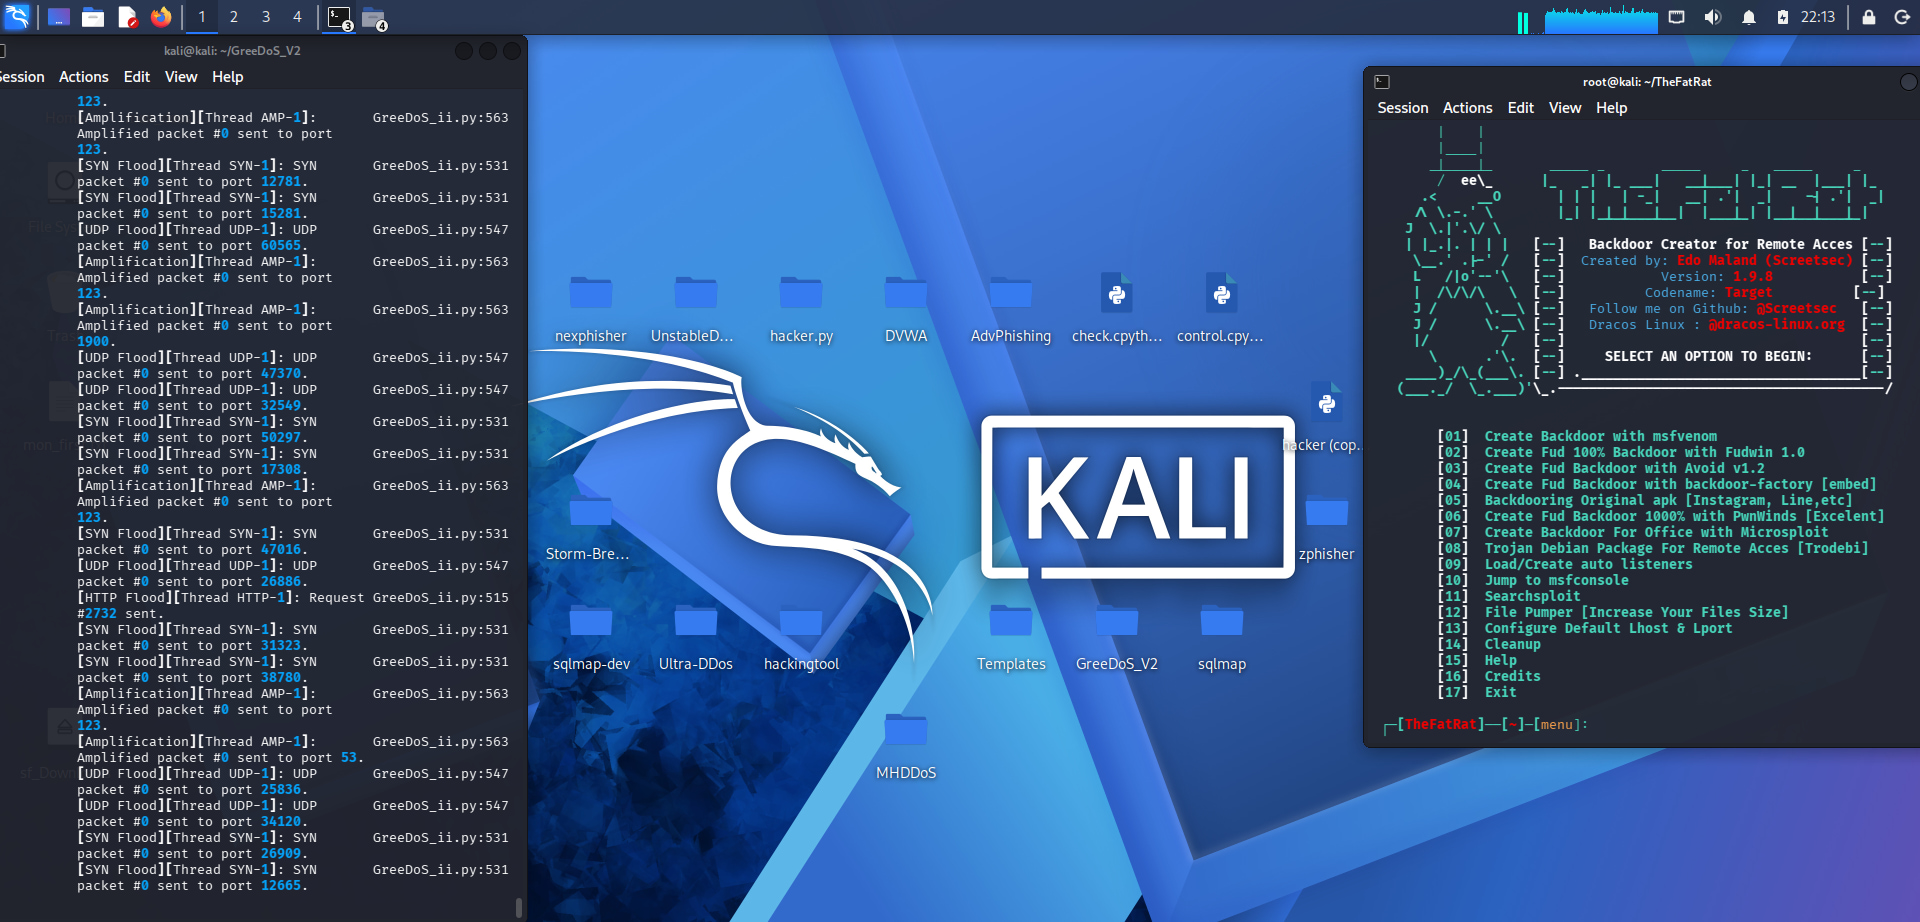Open the grouped terminal windows taskbar button
Viewport: 1920px width, 922px height.
[340, 18]
